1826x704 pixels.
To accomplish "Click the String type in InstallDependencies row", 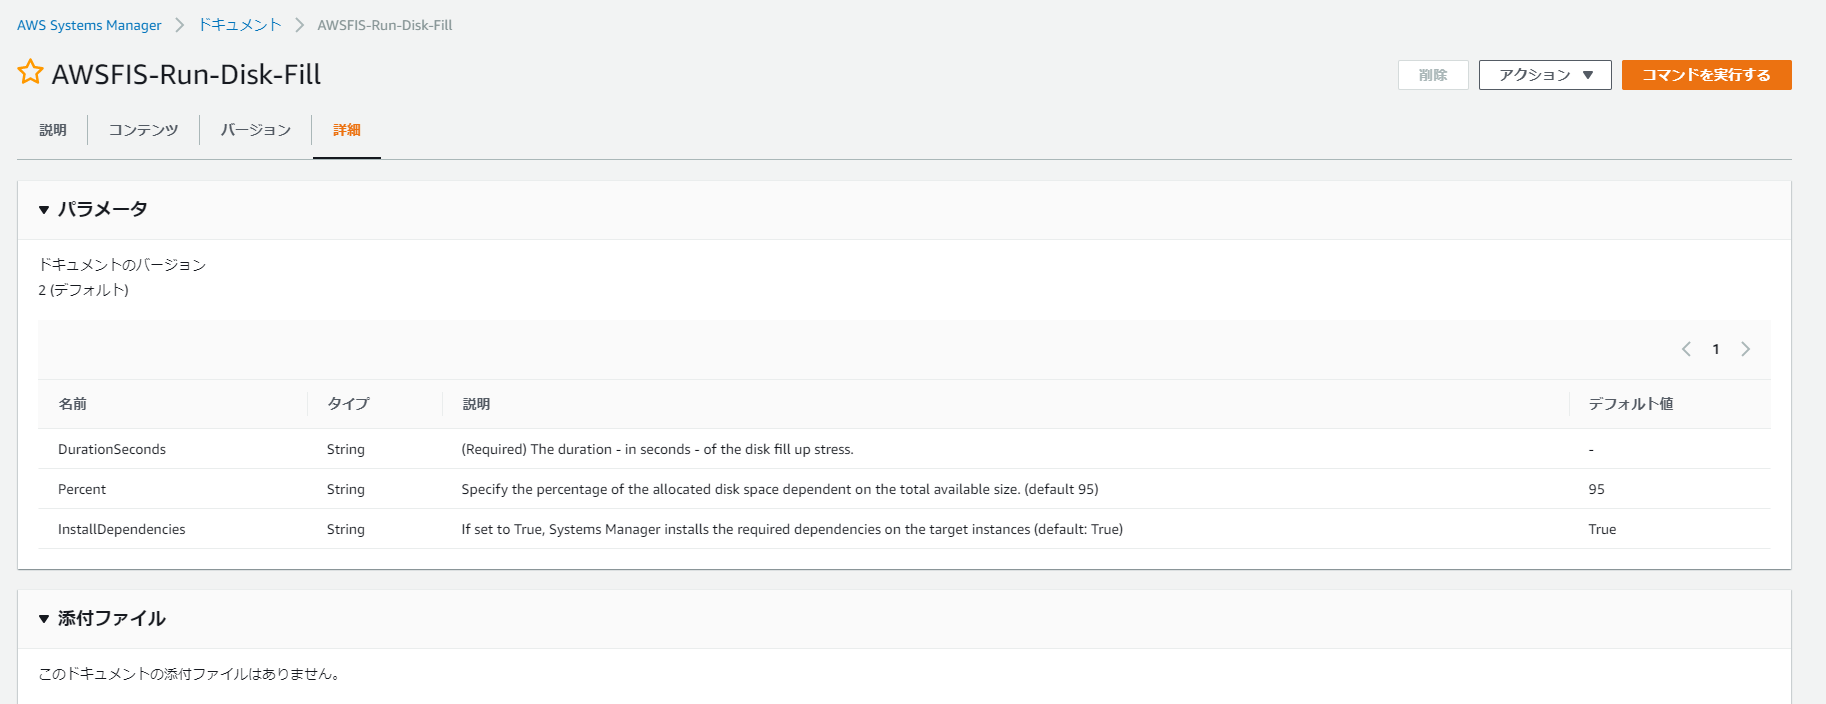I will coord(346,529).
